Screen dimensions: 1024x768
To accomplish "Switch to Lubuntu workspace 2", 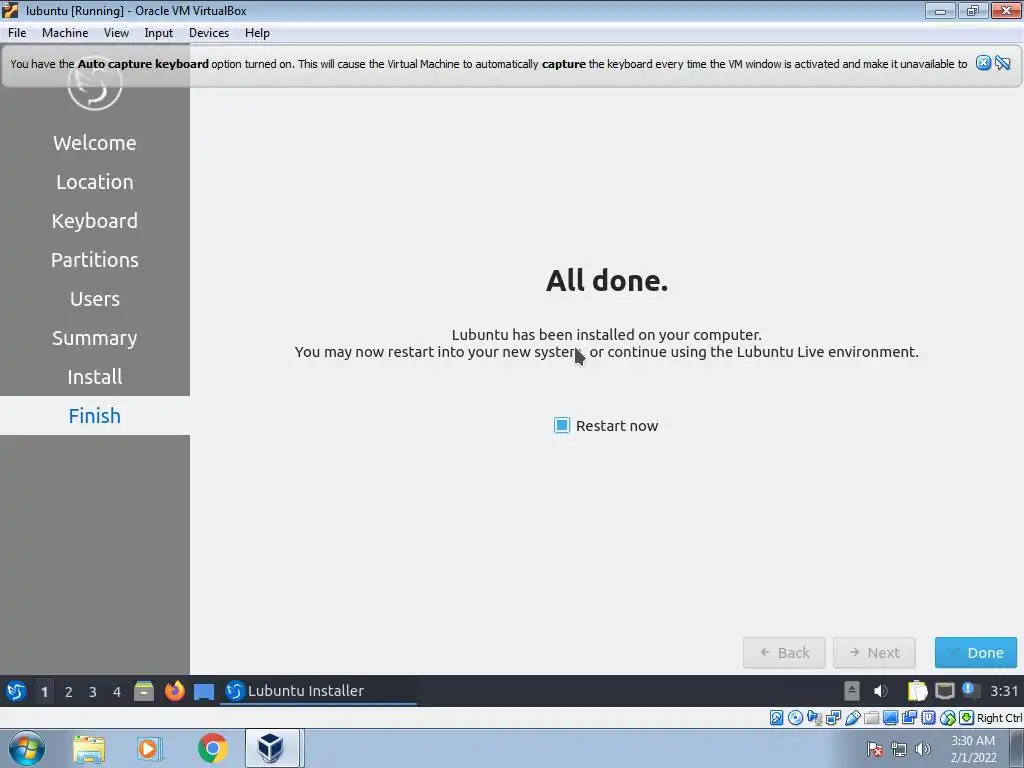I will tap(69, 691).
